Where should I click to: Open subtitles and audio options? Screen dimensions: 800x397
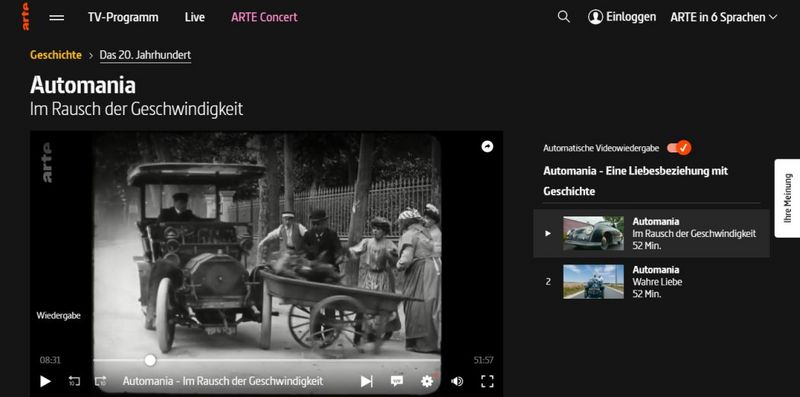(396, 381)
